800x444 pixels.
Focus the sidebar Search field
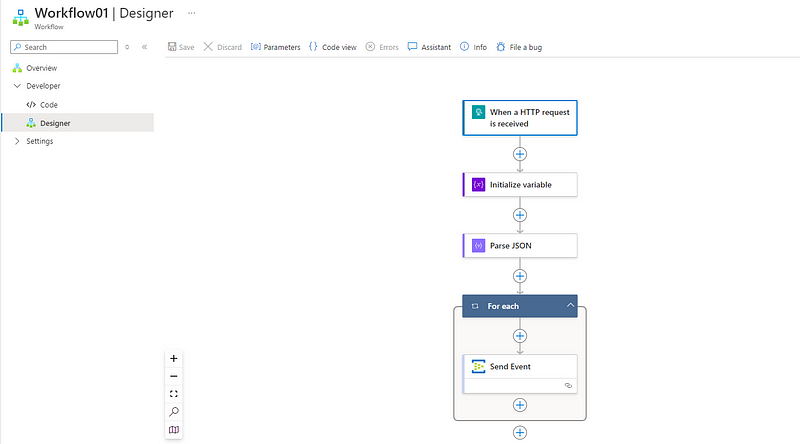point(64,47)
